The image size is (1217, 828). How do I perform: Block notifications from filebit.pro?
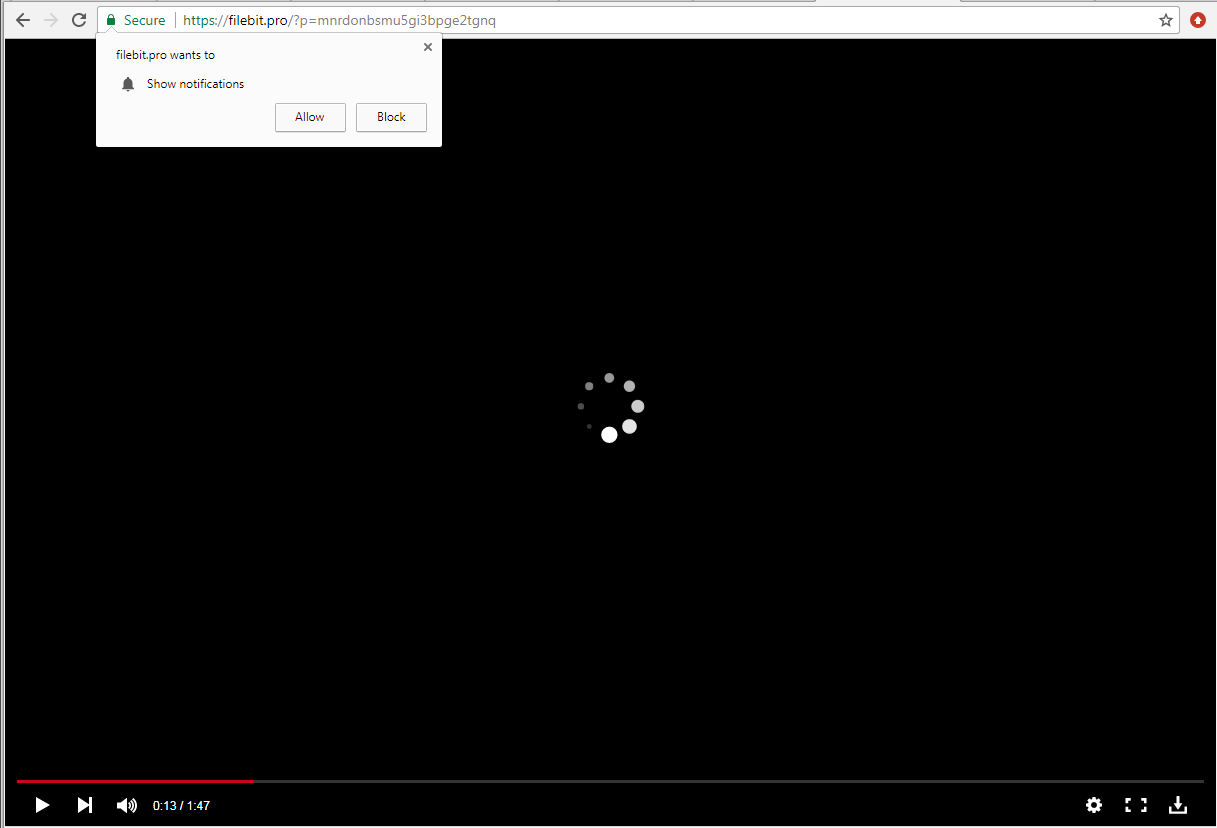[x=391, y=117]
